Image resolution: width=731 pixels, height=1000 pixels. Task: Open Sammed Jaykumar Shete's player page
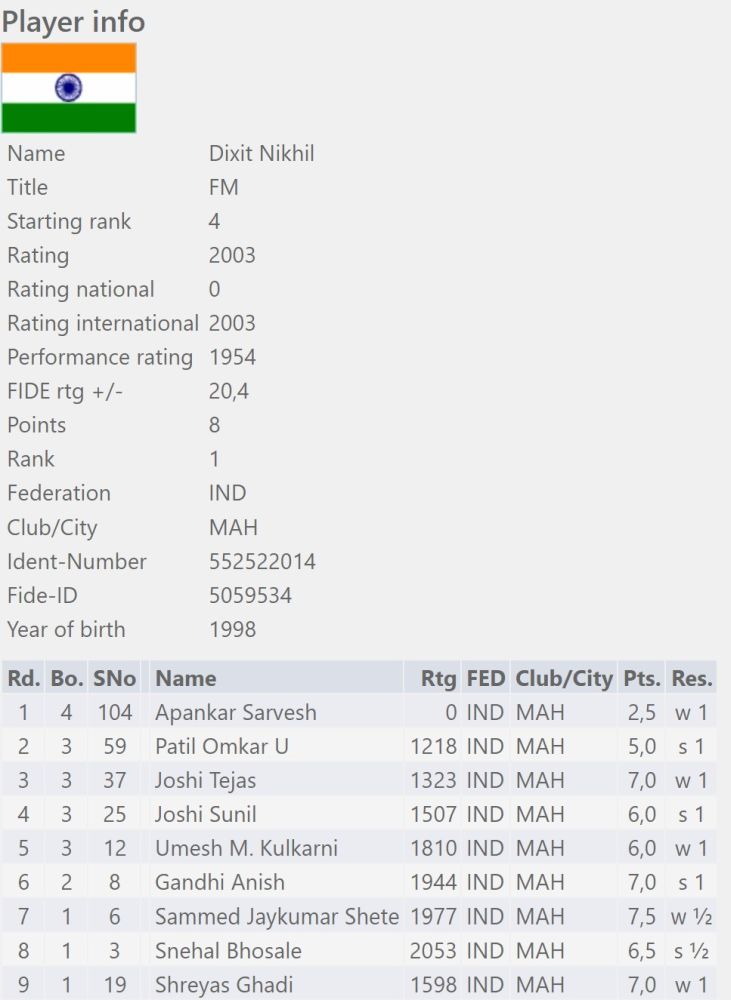[x=276, y=916]
